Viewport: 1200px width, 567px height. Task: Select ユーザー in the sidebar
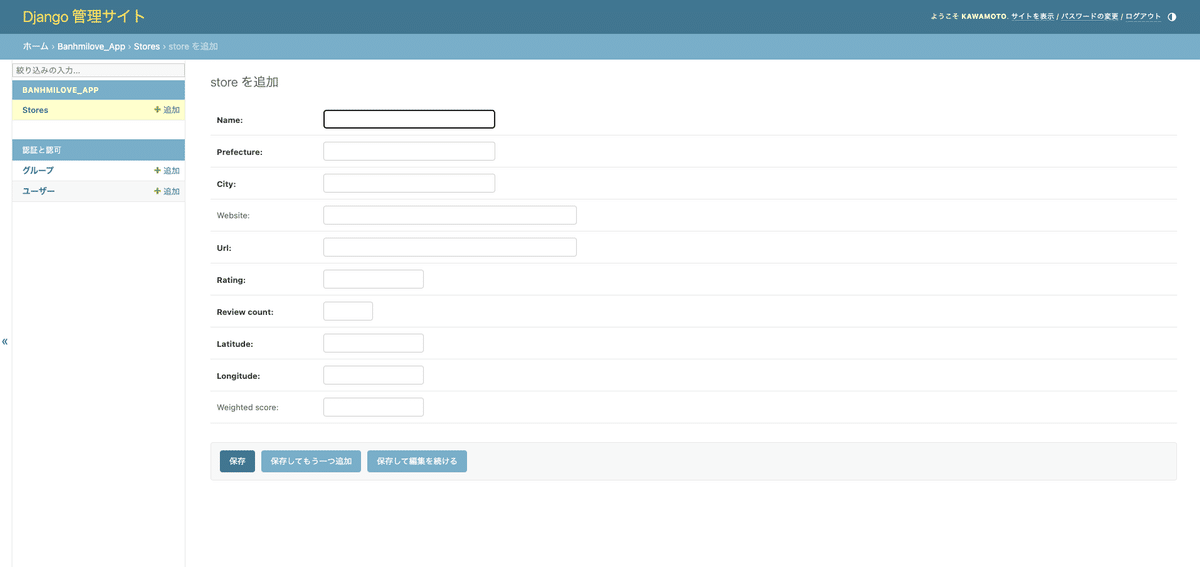coord(39,191)
